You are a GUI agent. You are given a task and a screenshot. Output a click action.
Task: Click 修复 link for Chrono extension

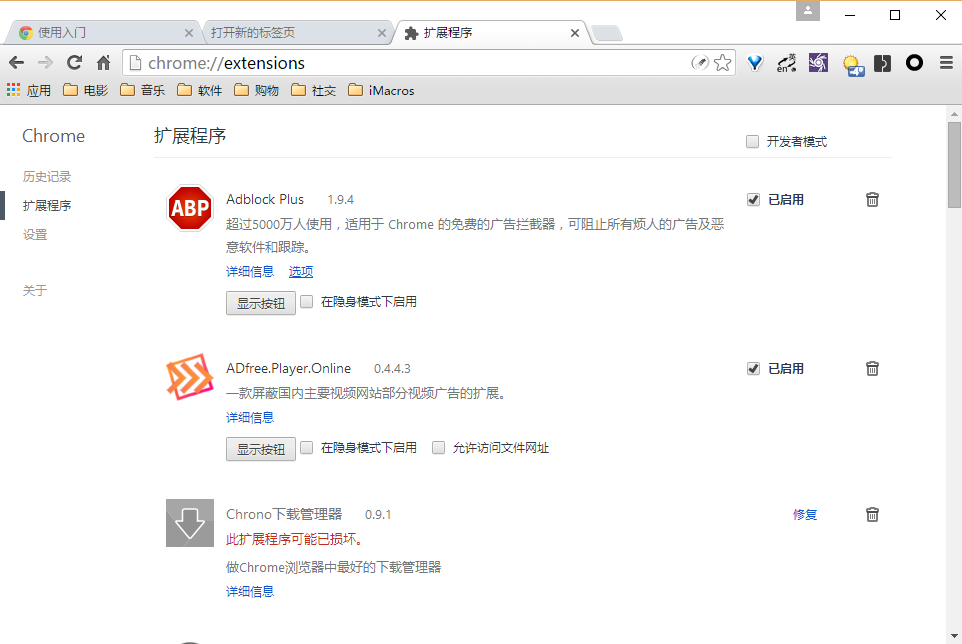805,515
